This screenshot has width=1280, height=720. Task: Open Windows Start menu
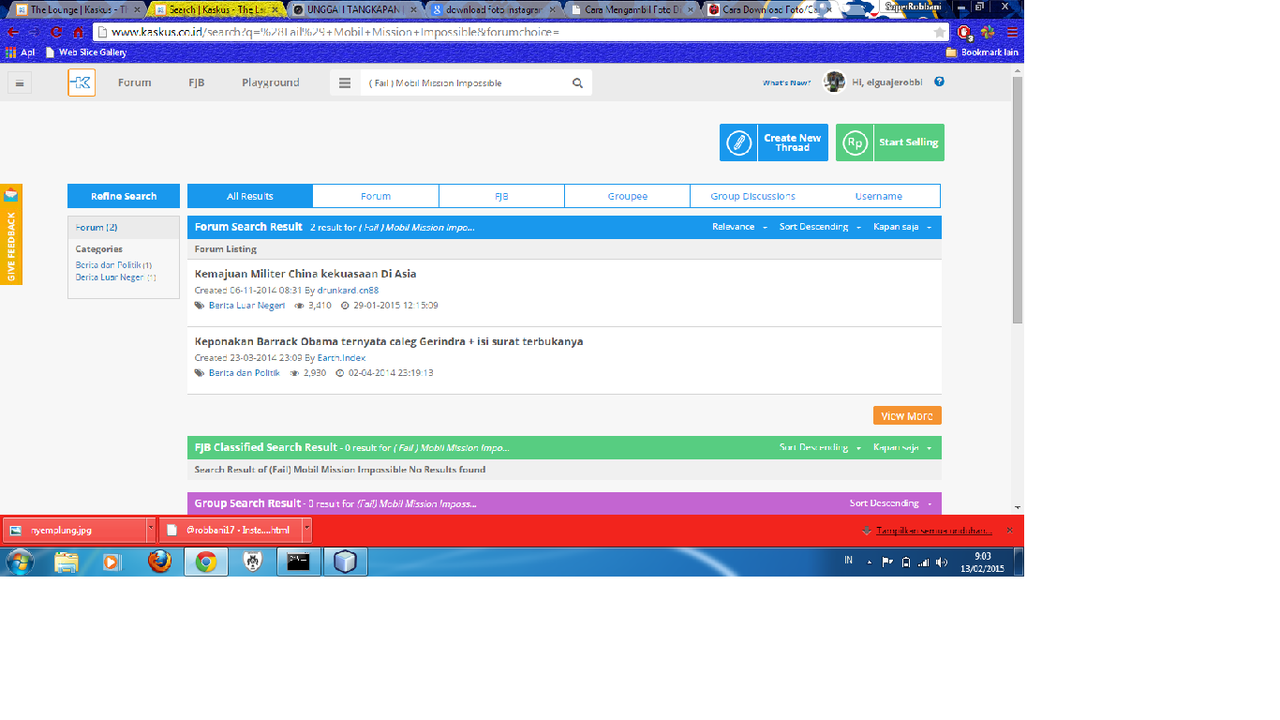[x=20, y=562]
